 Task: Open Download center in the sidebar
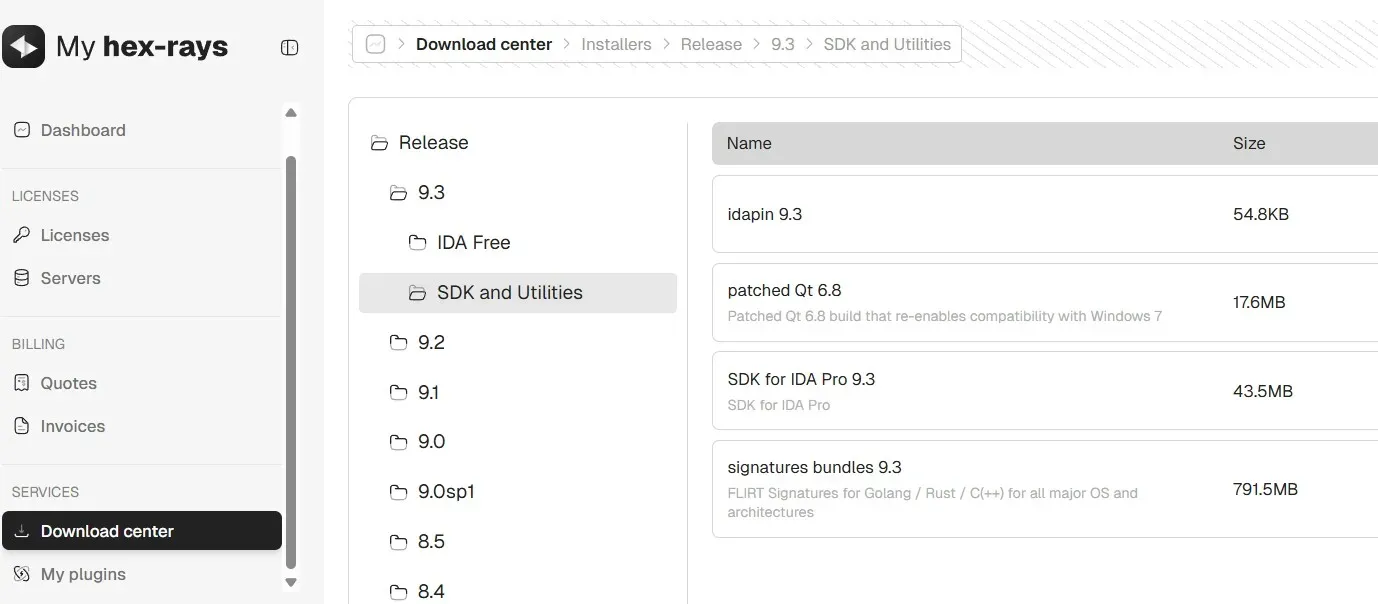pos(107,531)
